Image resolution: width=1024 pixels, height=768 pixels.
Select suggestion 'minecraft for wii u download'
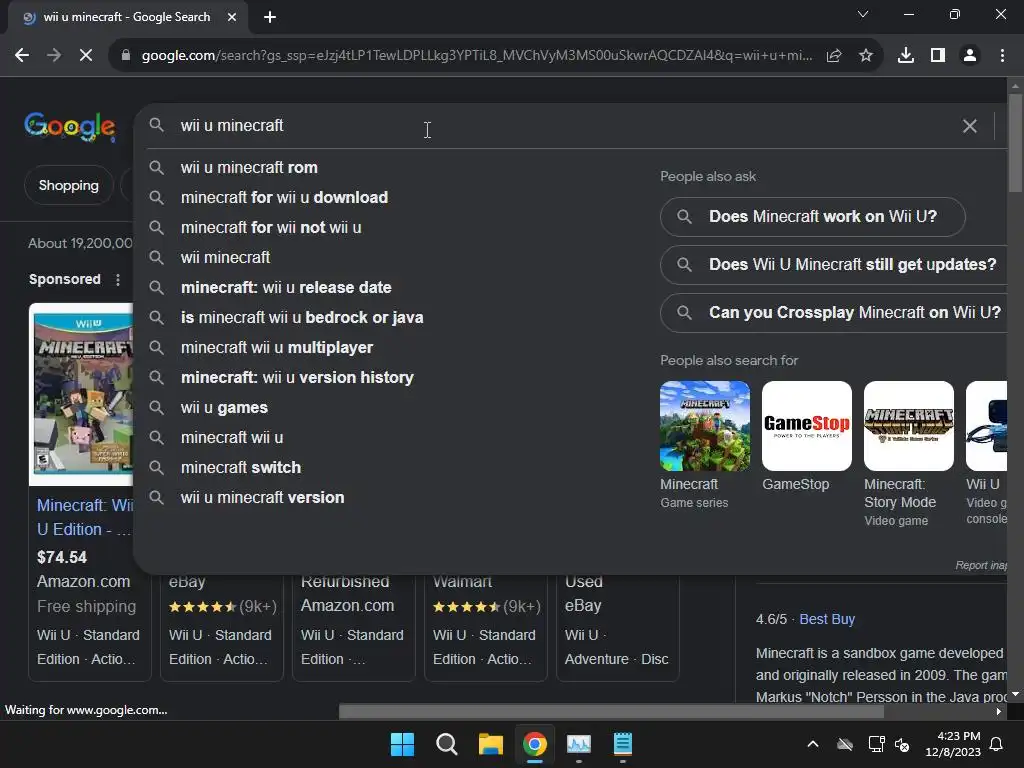(284, 198)
